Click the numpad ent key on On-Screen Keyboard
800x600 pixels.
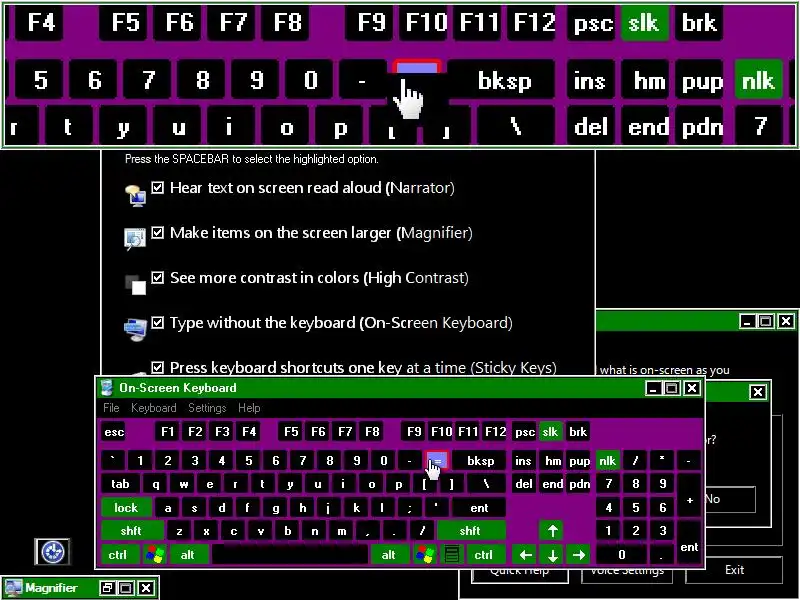click(689, 542)
